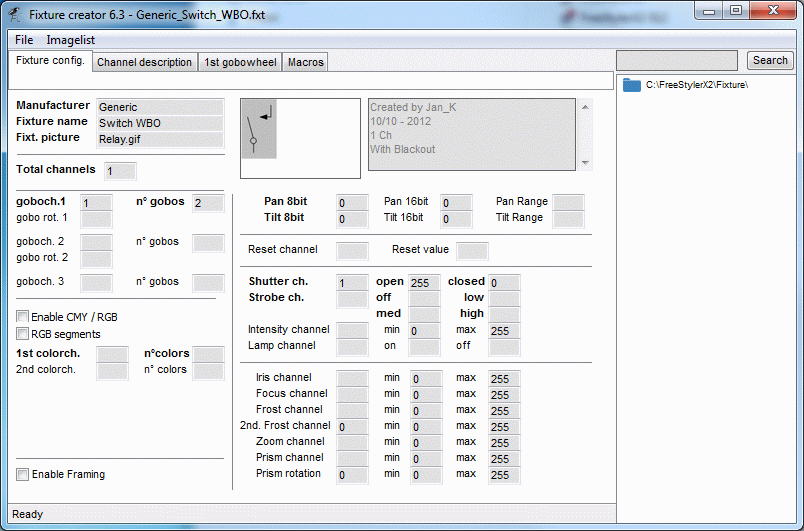Click the Prism rotation field

352,475
